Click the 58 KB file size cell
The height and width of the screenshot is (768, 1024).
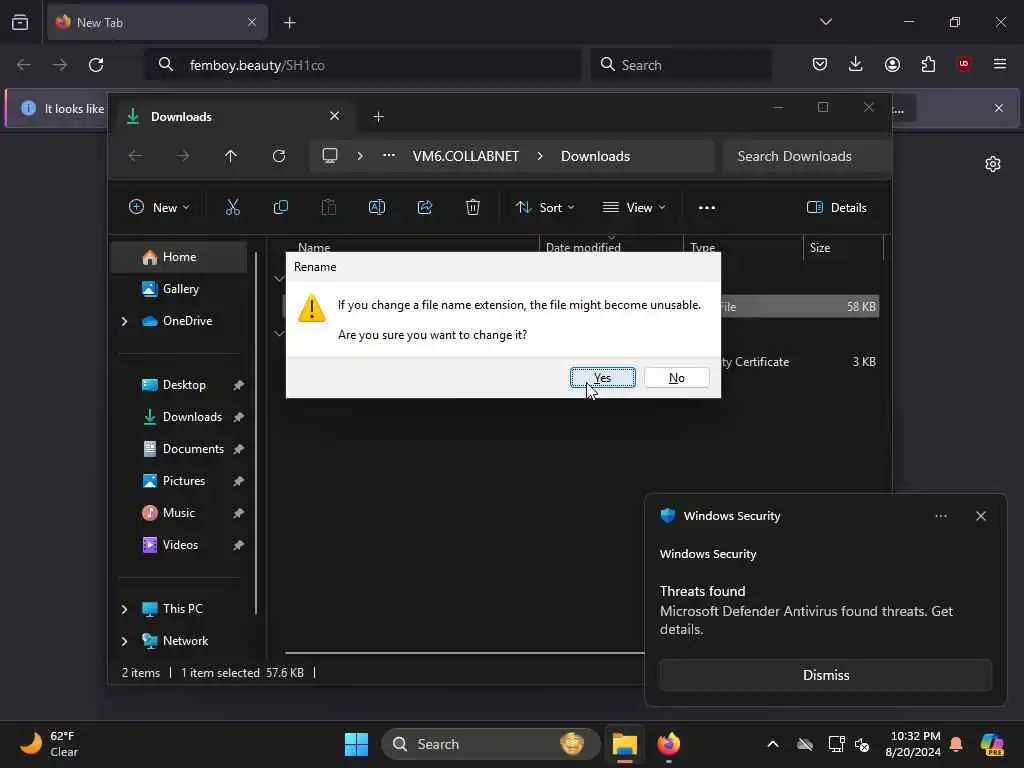pos(861,306)
